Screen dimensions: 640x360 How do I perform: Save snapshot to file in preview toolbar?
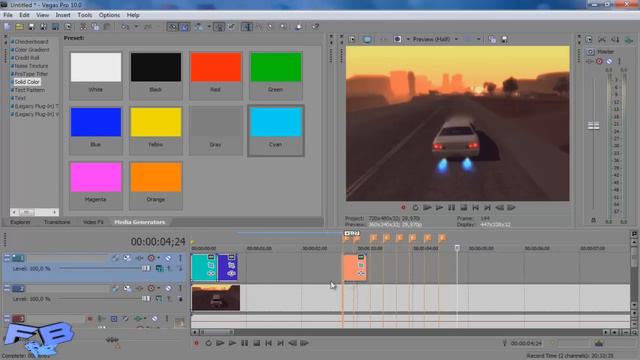click(504, 39)
